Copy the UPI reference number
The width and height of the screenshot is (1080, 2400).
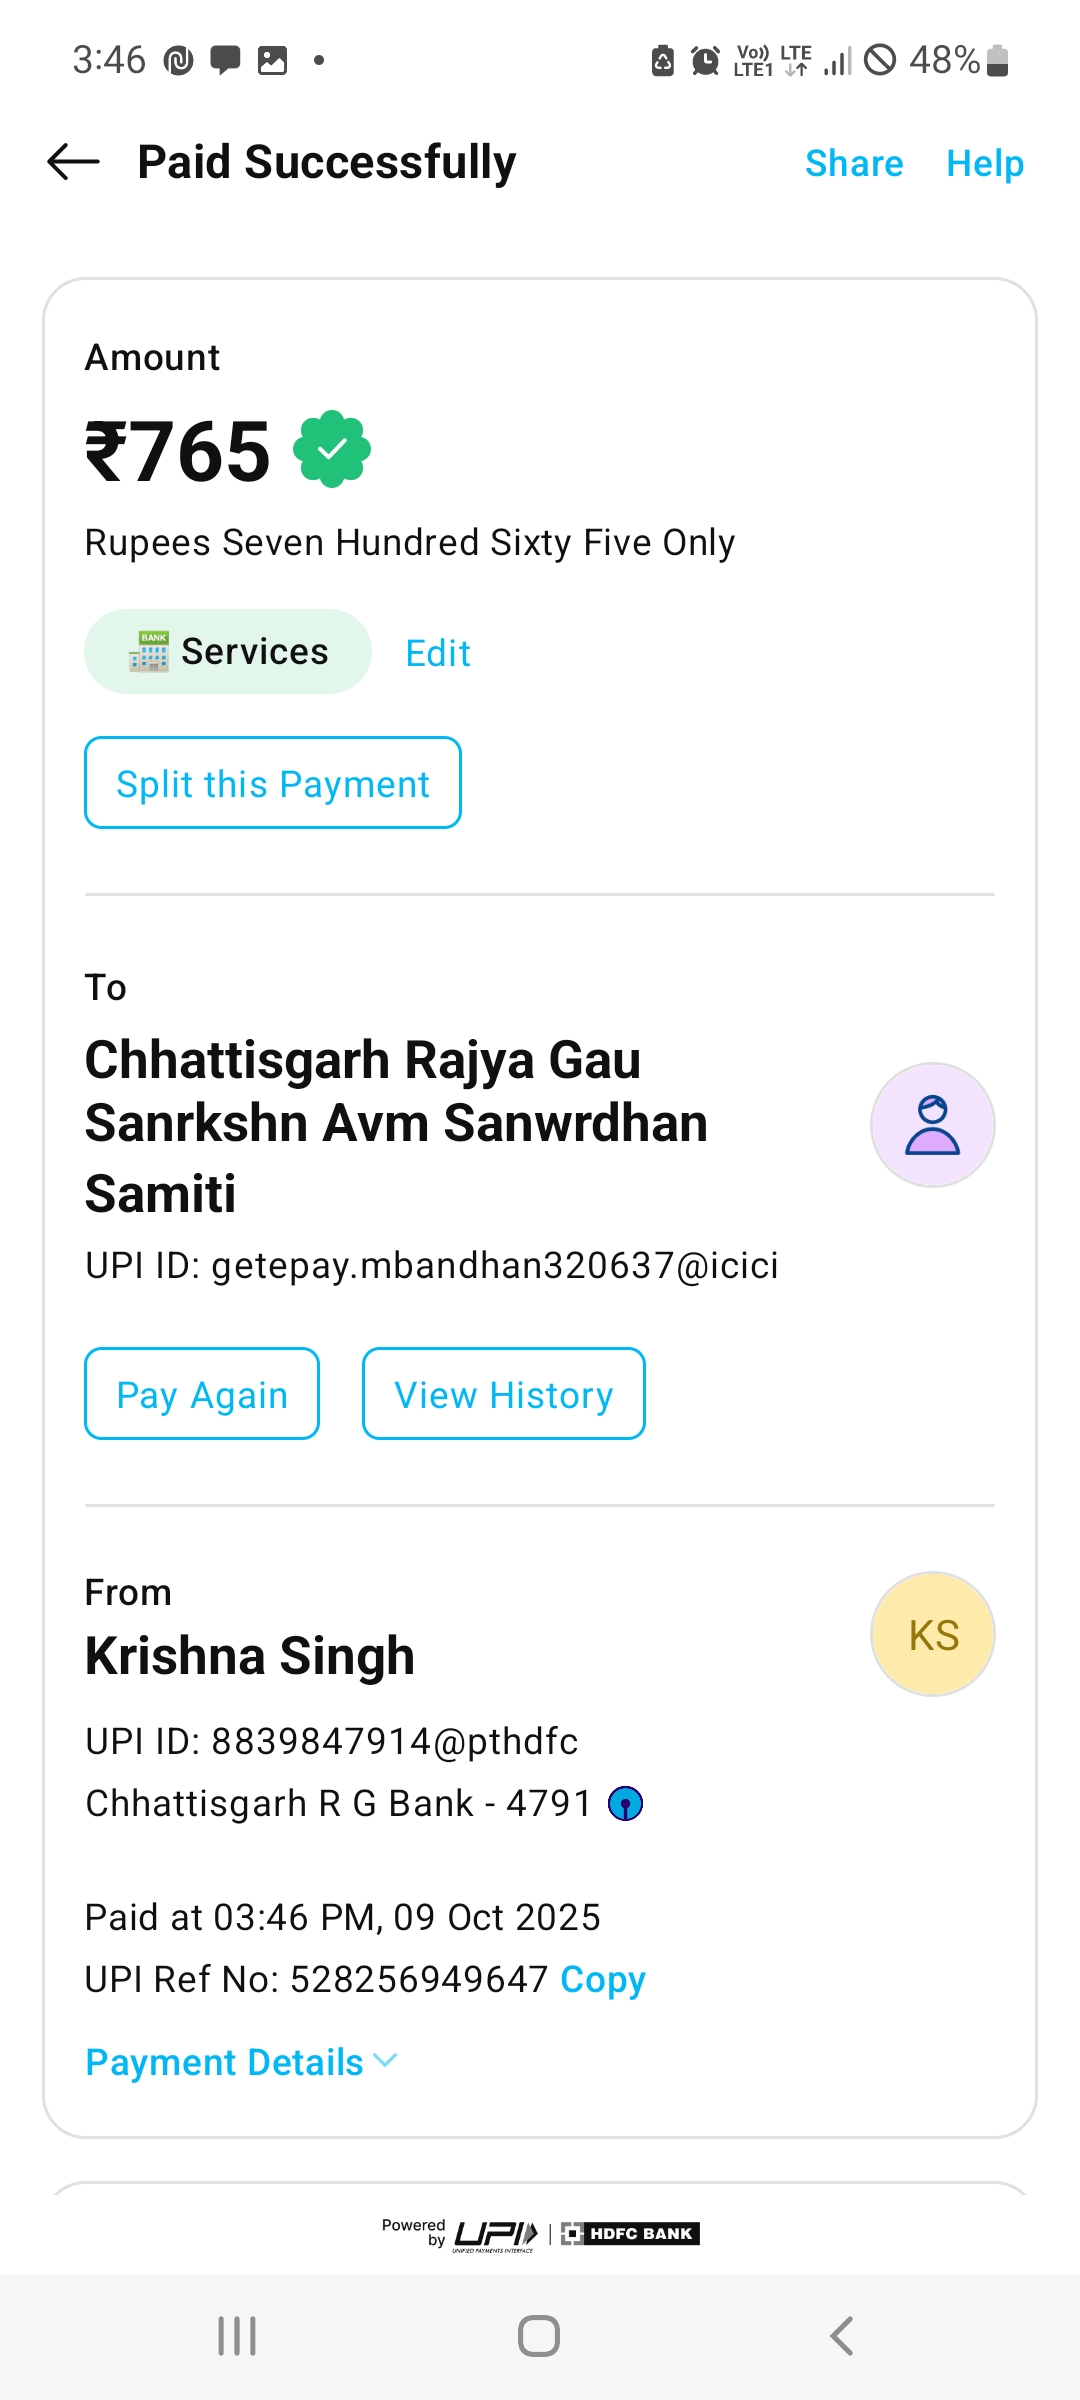(603, 1979)
